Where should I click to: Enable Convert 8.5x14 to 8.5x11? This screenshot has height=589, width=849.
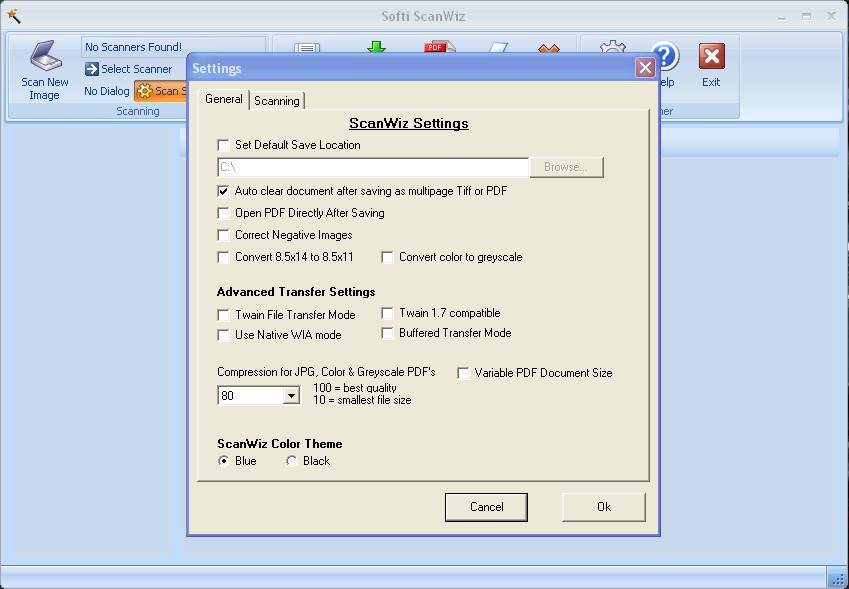(223, 257)
